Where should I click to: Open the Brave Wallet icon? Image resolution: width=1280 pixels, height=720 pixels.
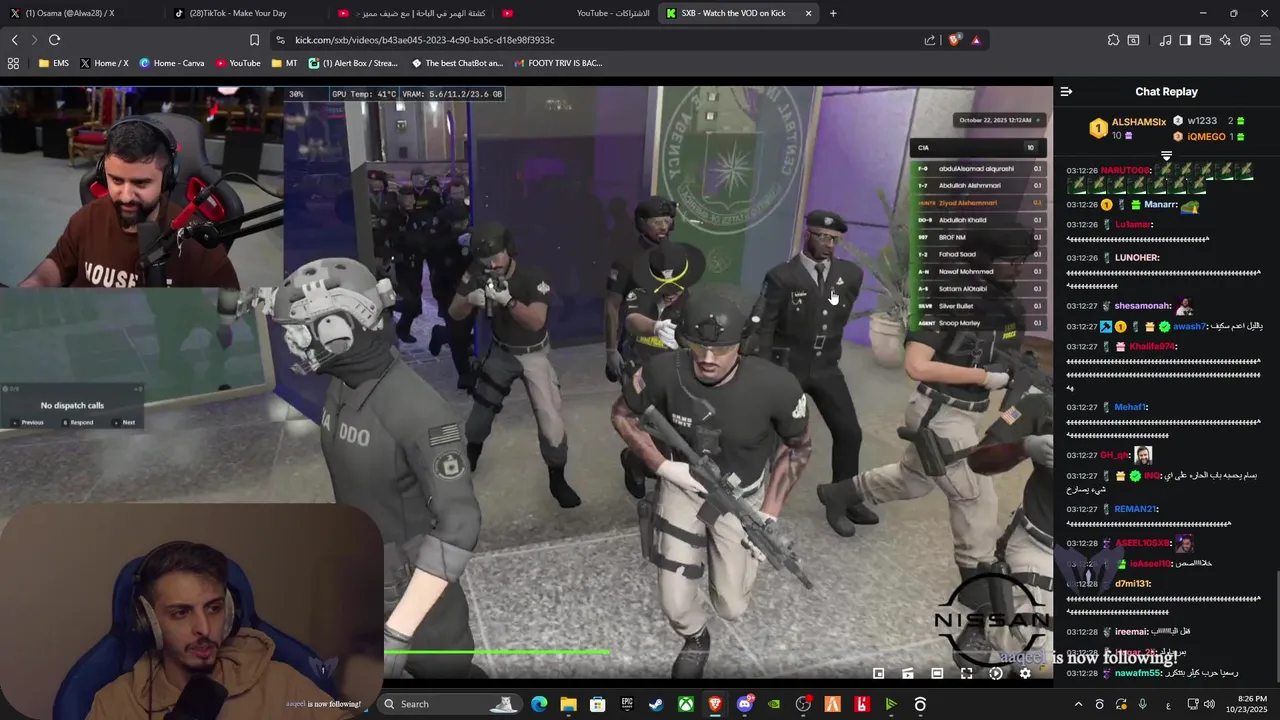pyautogui.click(x=1205, y=40)
